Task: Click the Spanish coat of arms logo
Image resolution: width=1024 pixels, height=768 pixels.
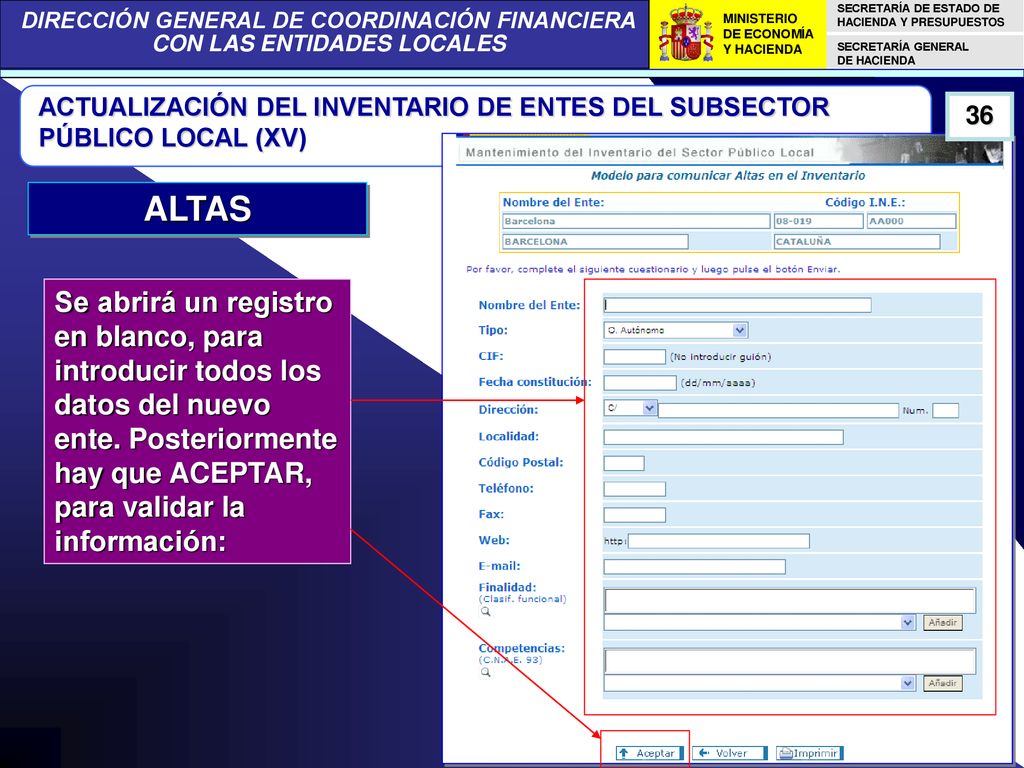Action: [x=685, y=34]
